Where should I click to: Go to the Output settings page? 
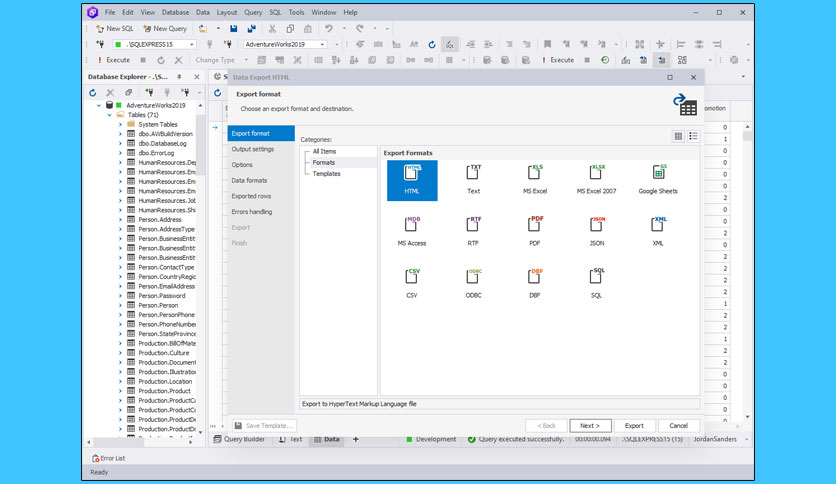[x=261, y=149]
